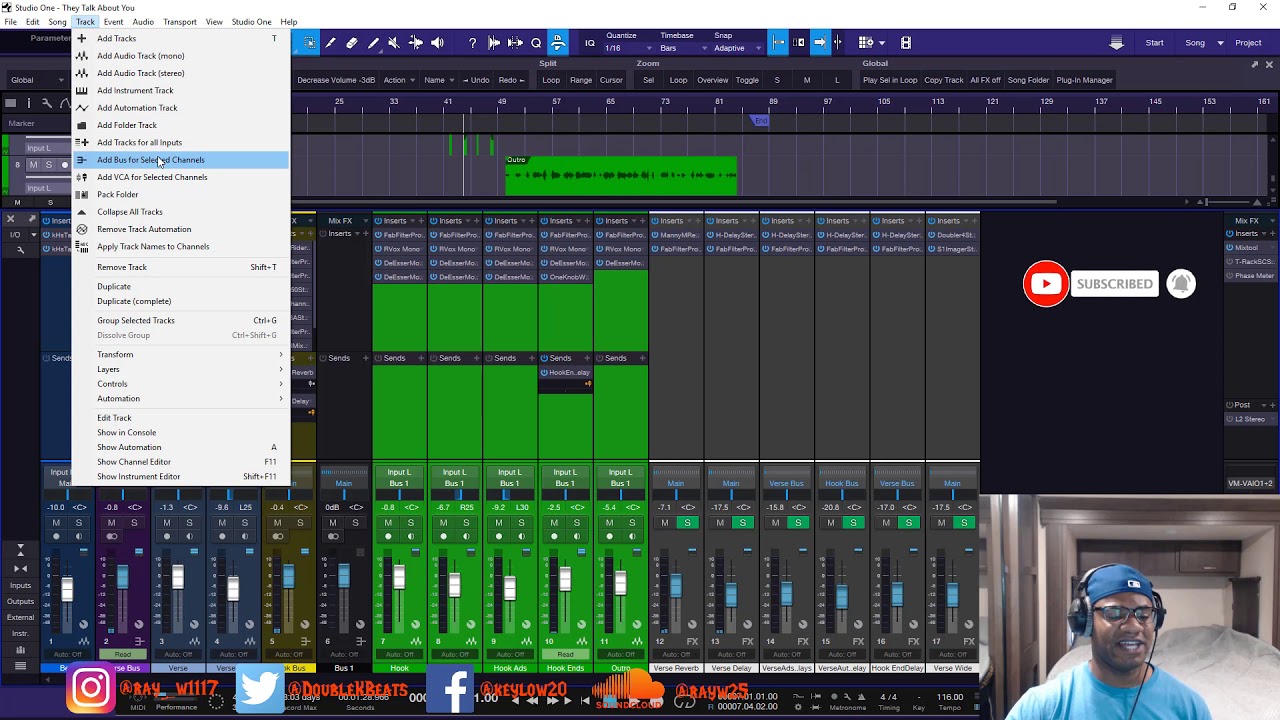Image resolution: width=1280 pixels, height=720 pixels.
Task: Toggle monitor on Hook Ads channel 9
Action: click(521, 536)
